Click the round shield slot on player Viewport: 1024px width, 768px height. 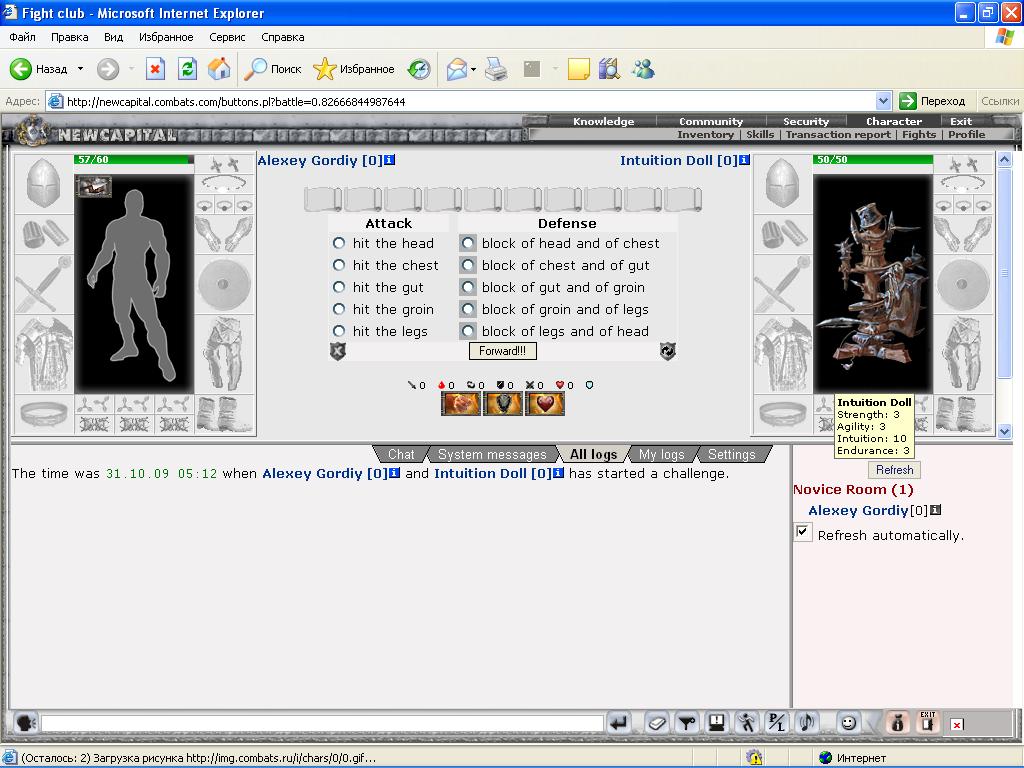224,284
